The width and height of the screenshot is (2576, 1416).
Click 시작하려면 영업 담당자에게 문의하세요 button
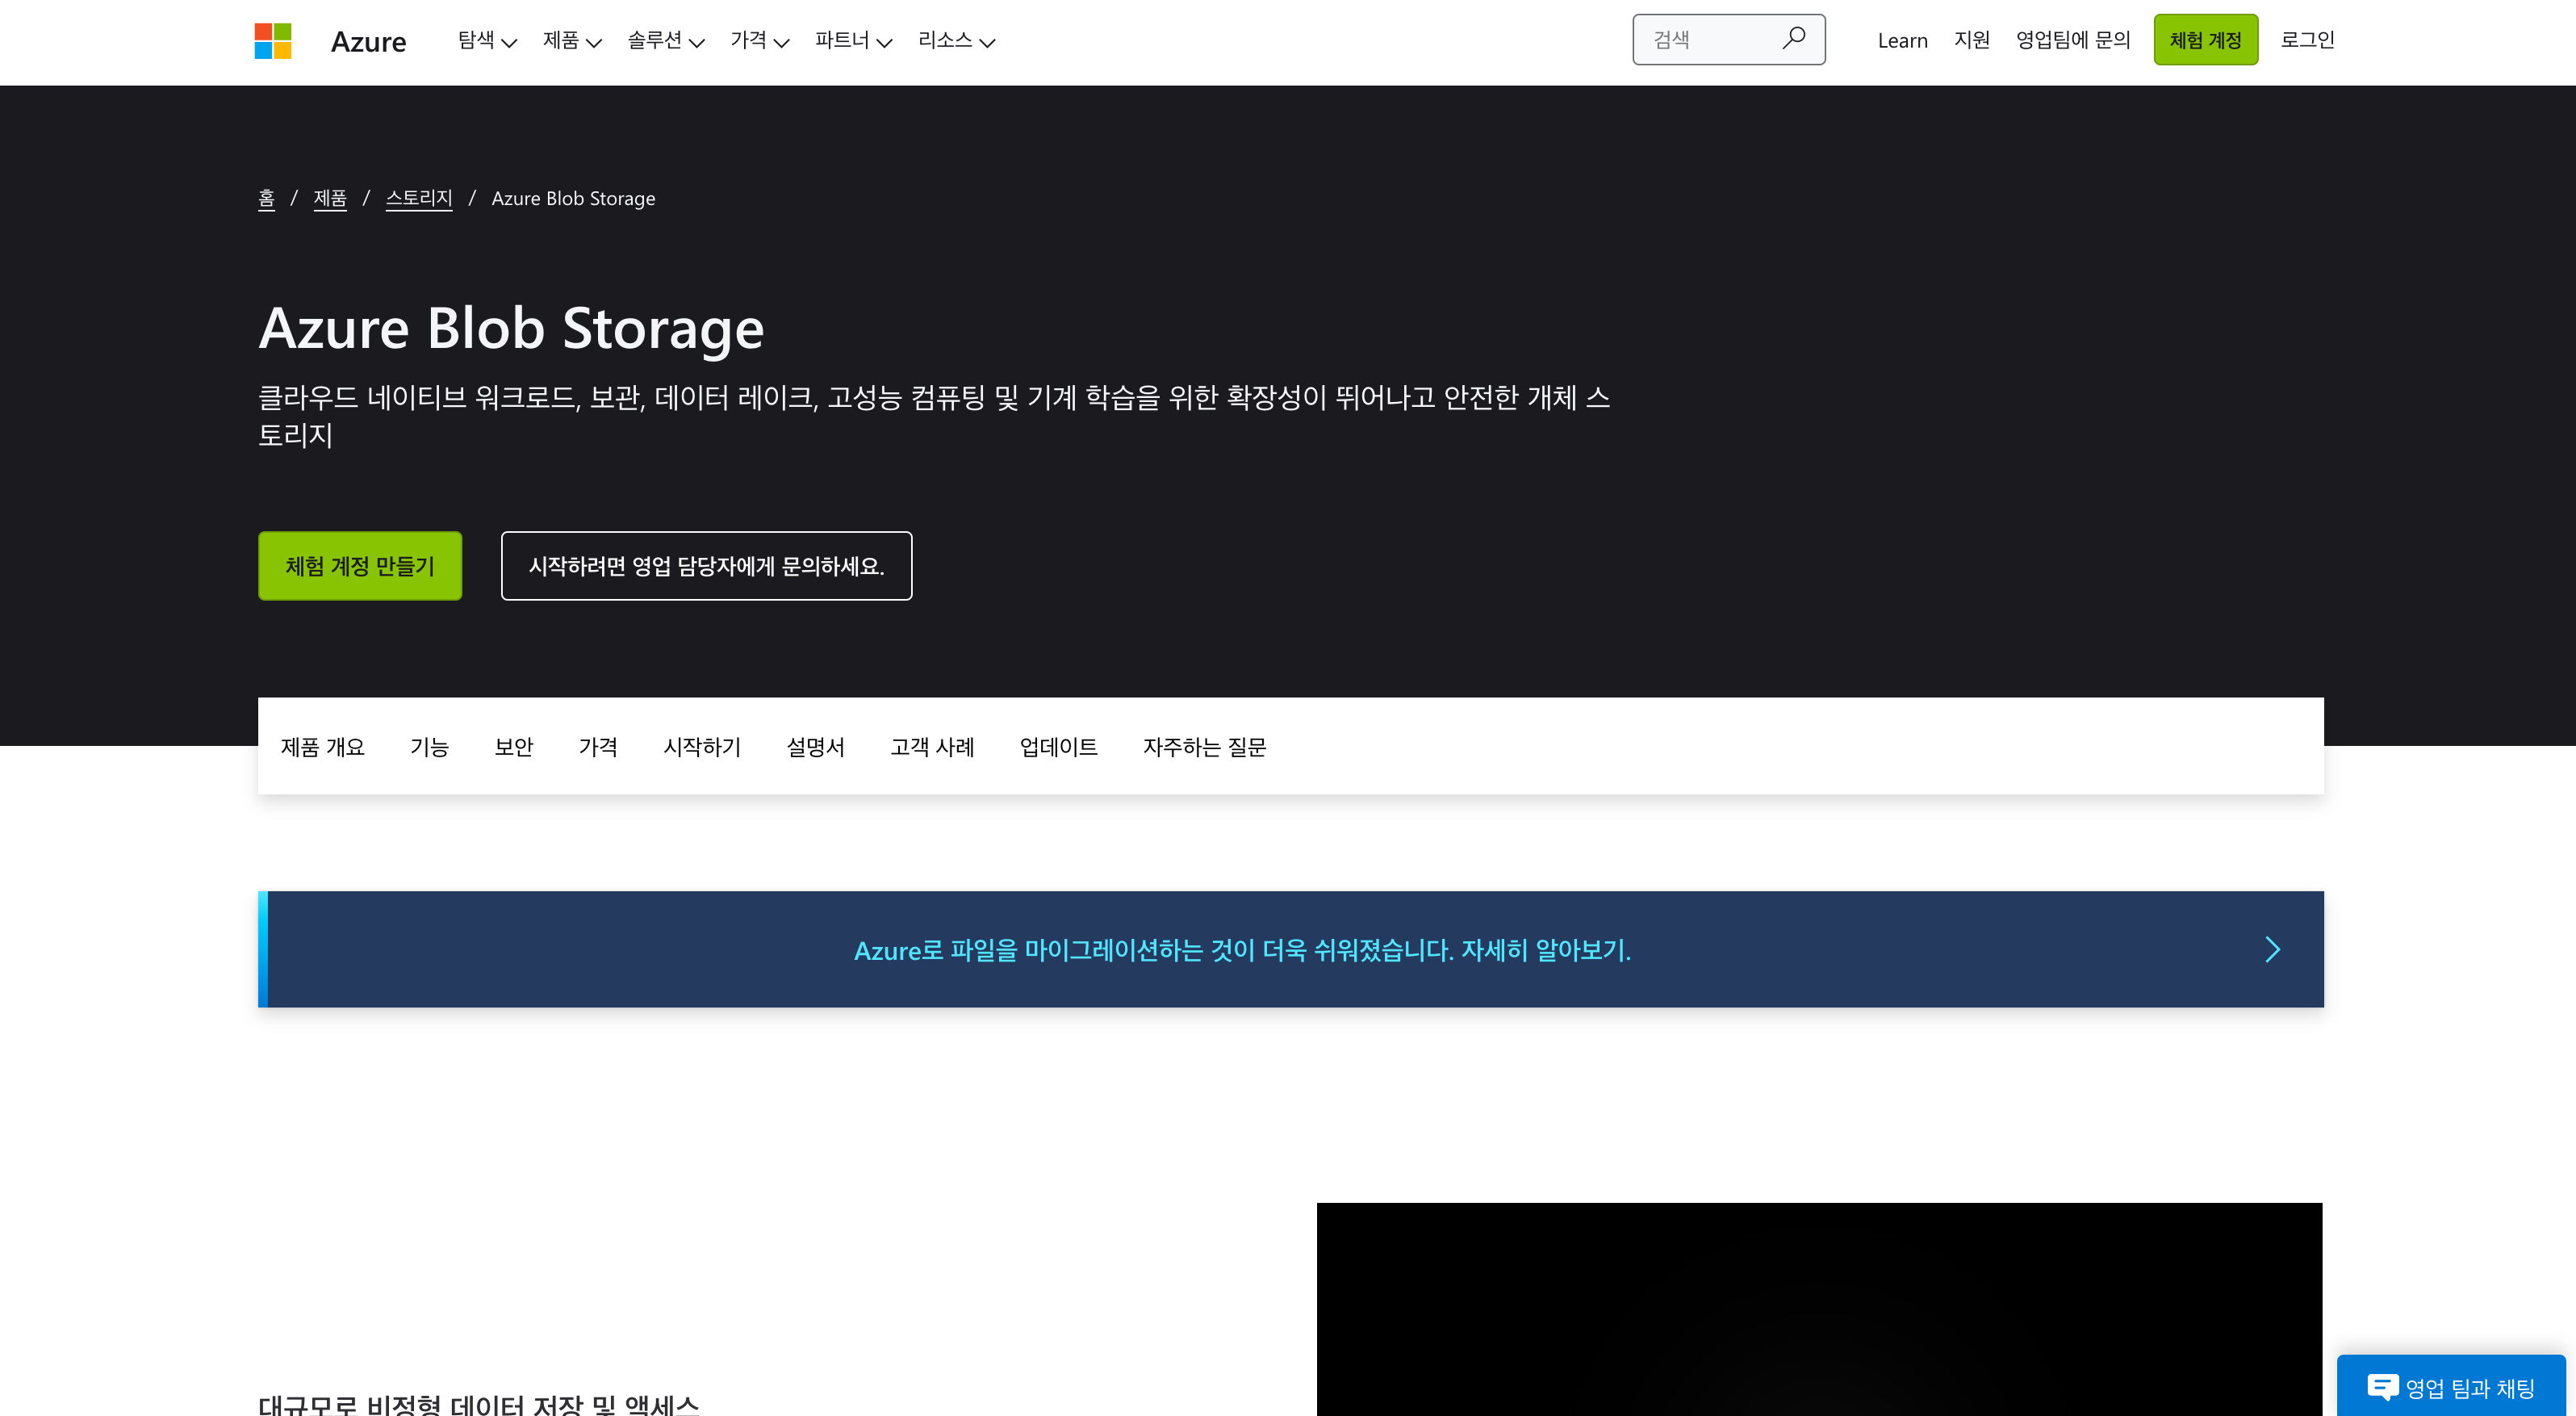pyautogui.click(x=708, y=565)
